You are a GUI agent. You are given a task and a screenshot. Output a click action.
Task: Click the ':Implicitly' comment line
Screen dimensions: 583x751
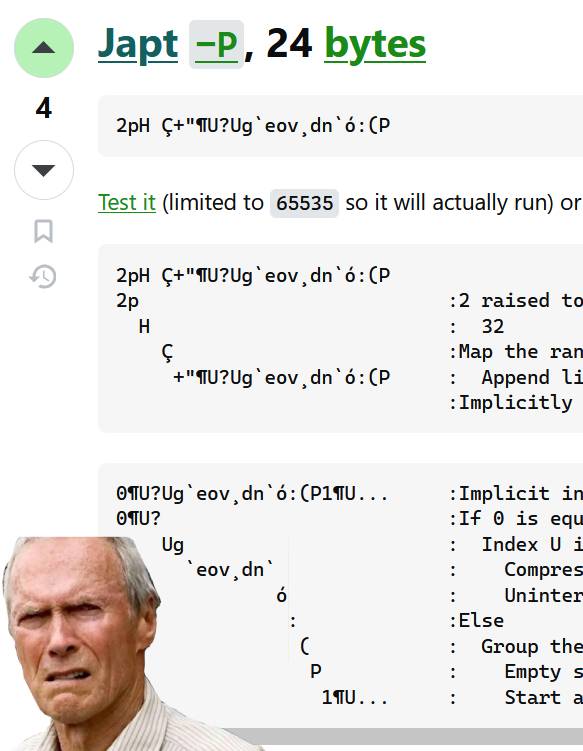point(511,403)
